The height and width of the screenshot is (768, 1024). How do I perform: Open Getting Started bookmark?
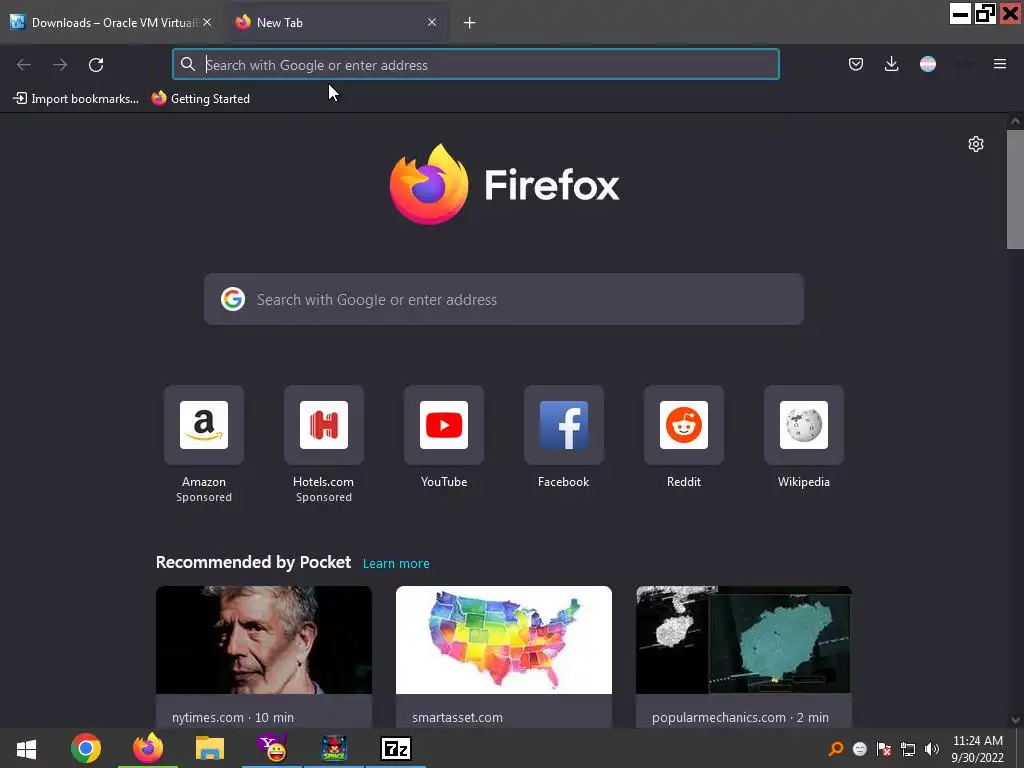pos(200,99)
